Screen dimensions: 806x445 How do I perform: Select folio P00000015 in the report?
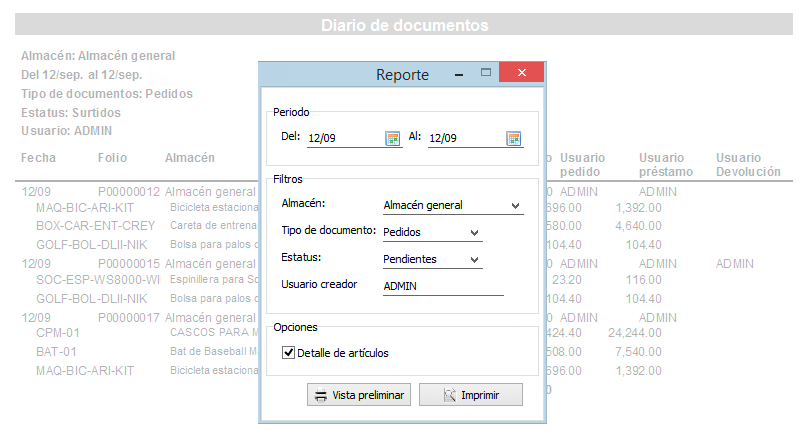(129, 263)
